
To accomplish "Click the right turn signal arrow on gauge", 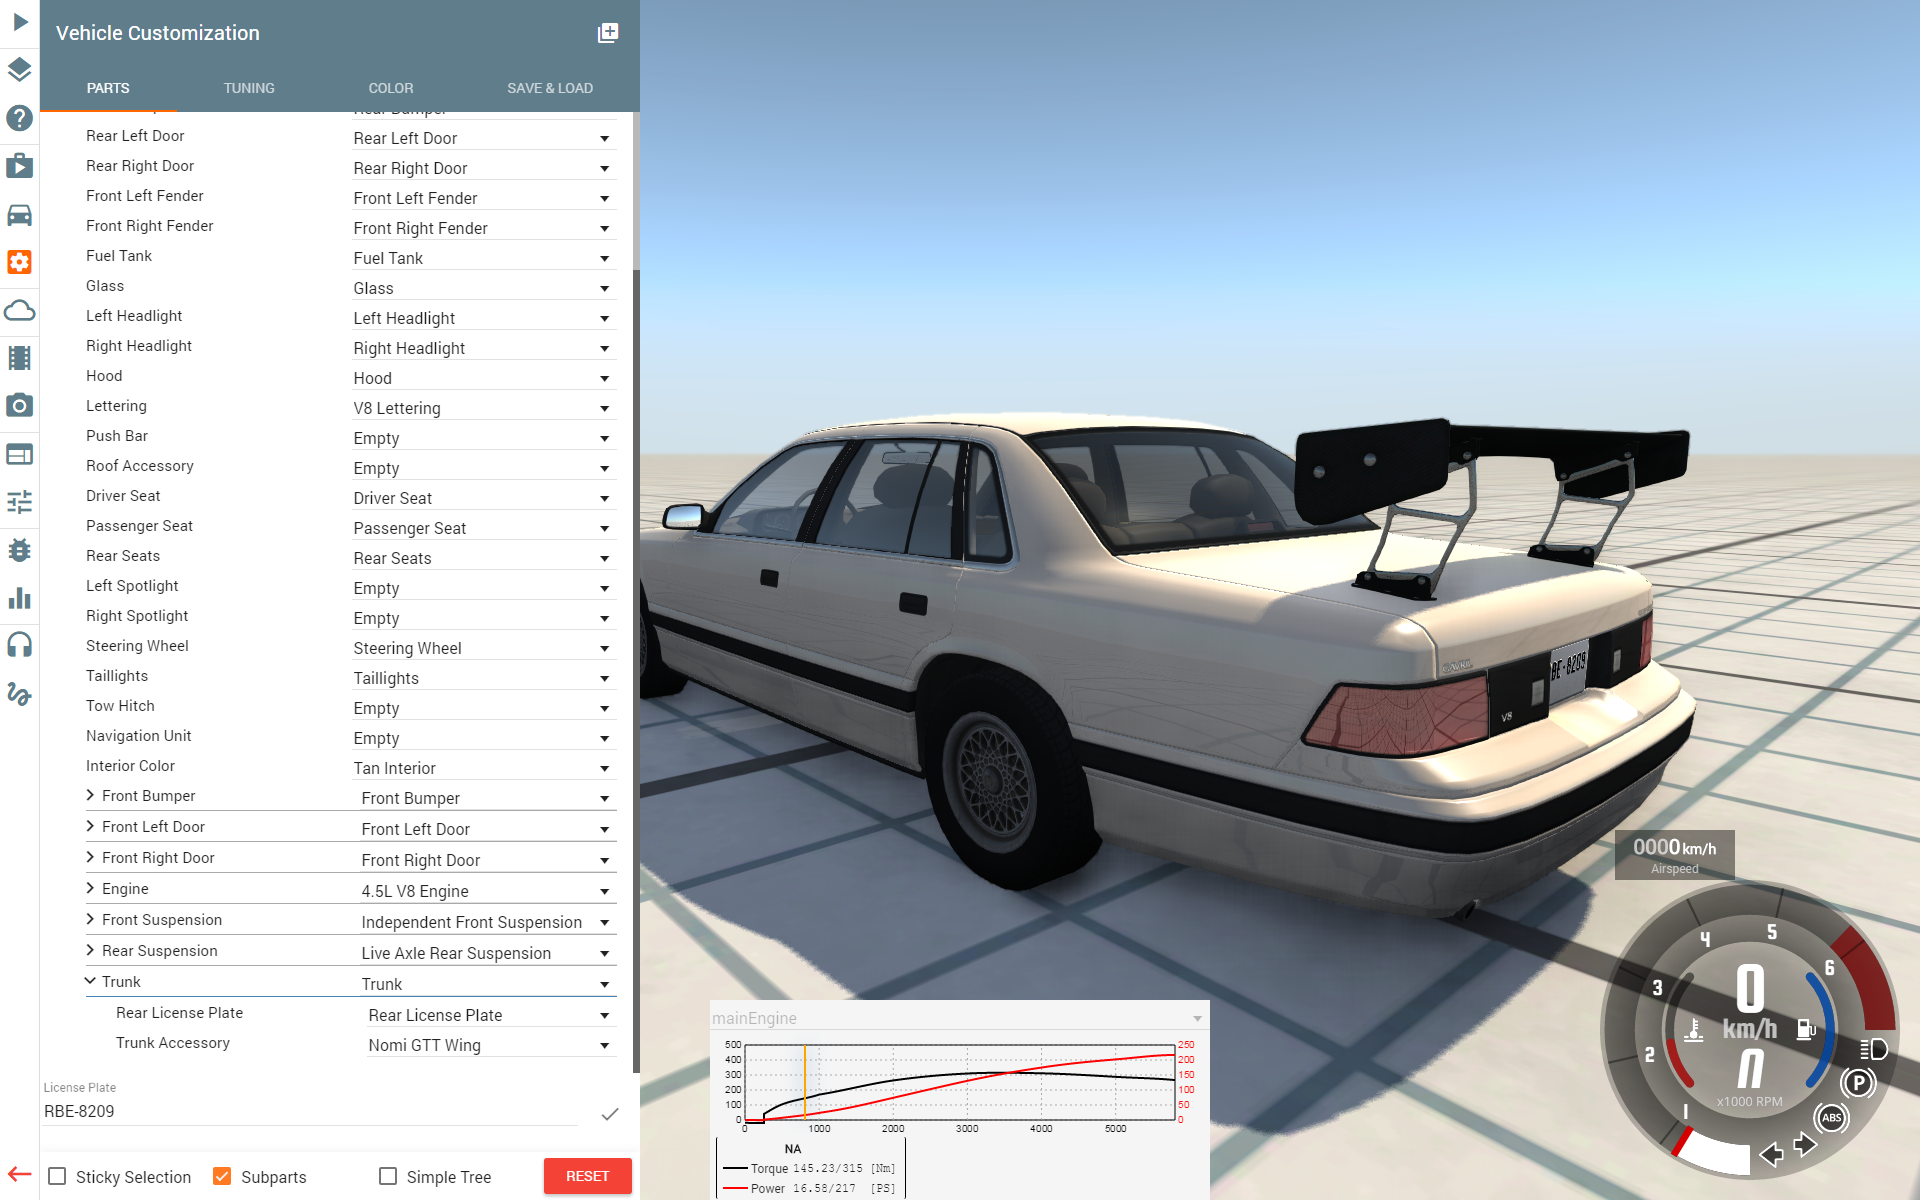I will (x=1805, y=1144).
